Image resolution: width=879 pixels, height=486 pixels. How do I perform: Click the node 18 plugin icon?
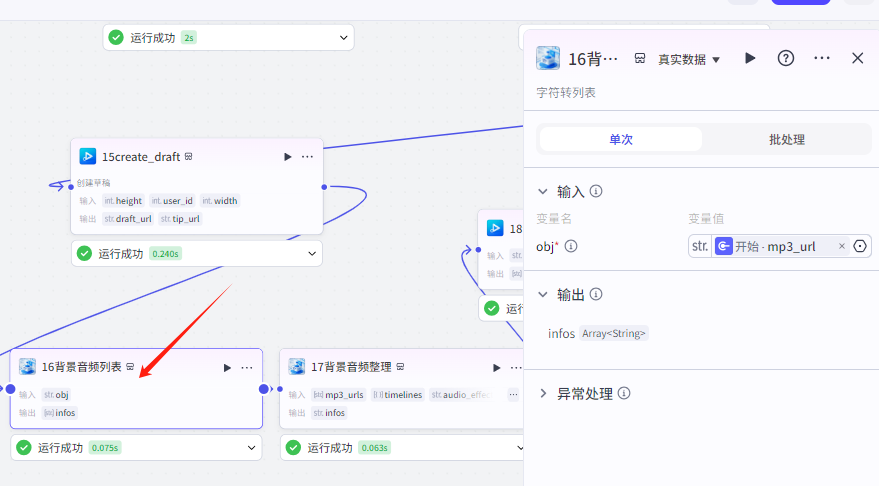coord(495,228)
